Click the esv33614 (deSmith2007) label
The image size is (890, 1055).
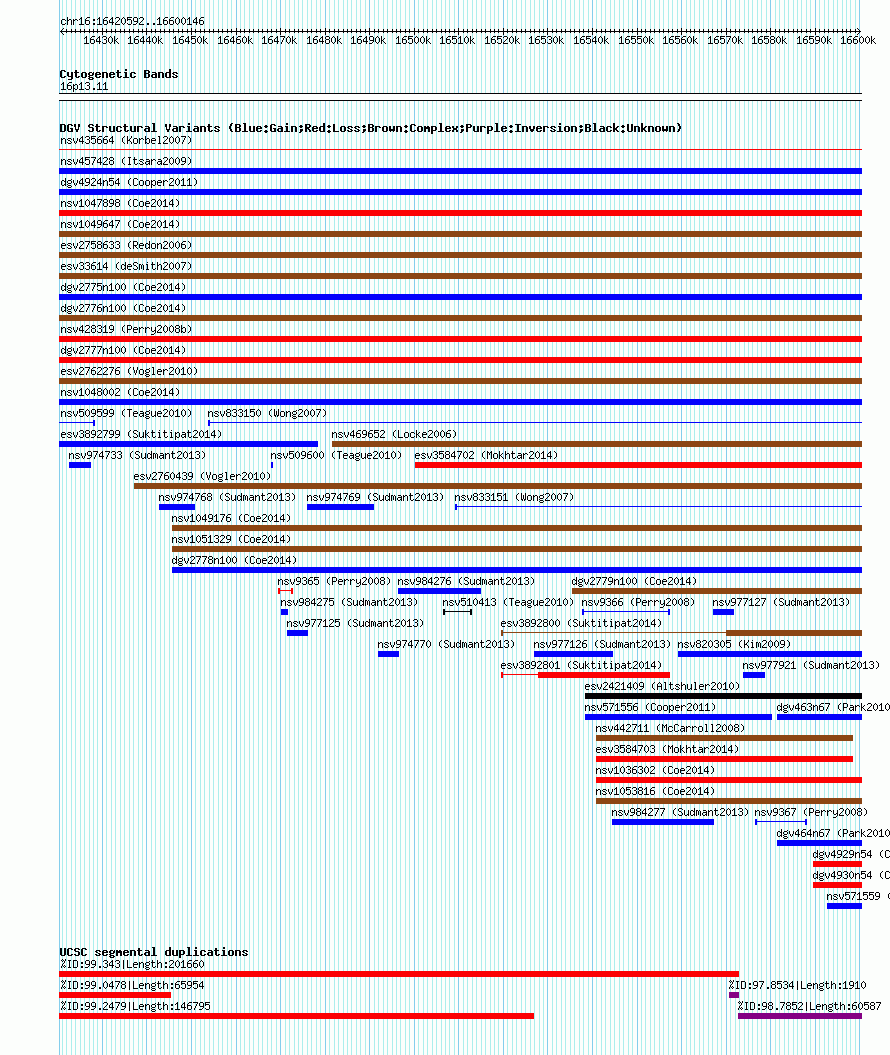tap(126, 266)
